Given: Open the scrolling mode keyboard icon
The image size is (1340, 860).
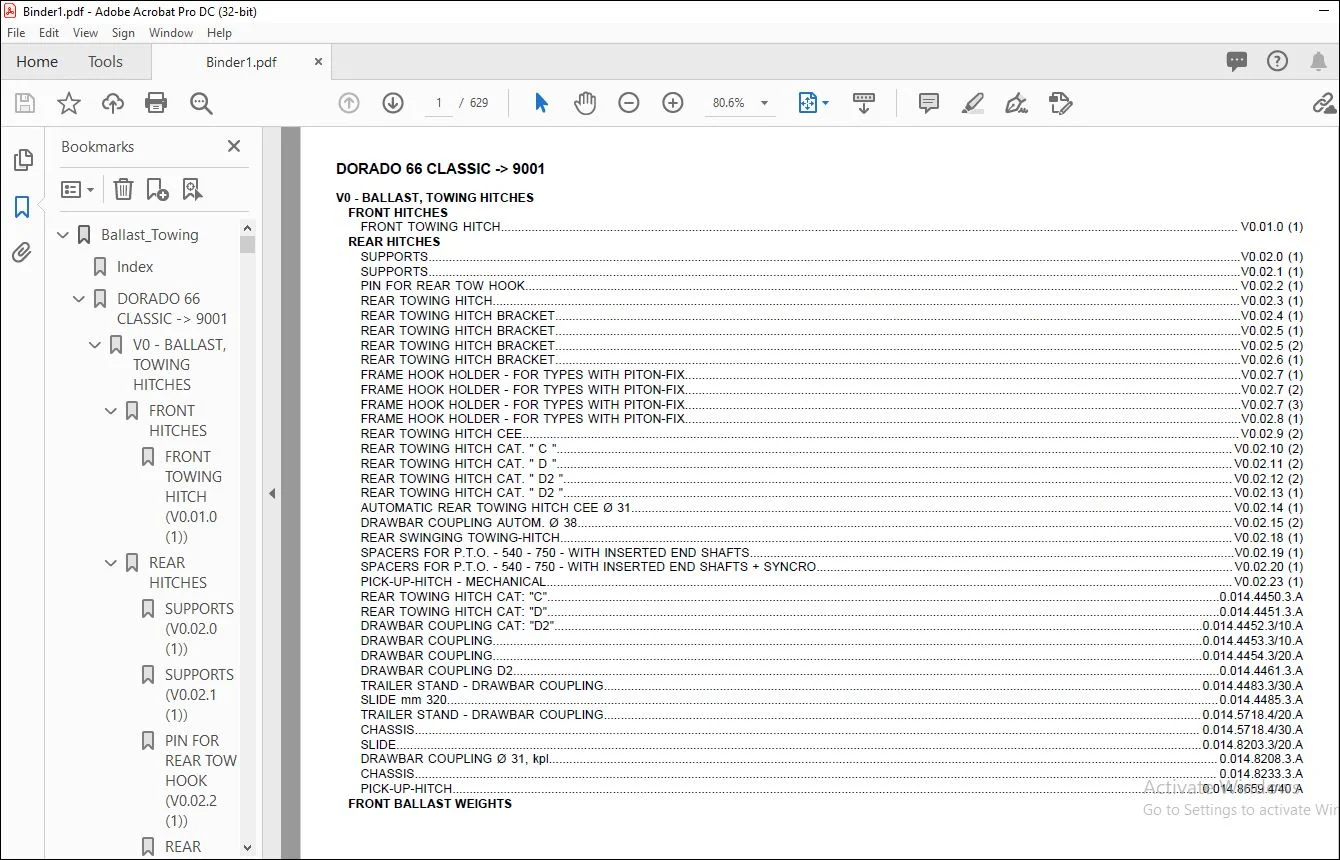Looking at the screenshot, I should (864, 103).
